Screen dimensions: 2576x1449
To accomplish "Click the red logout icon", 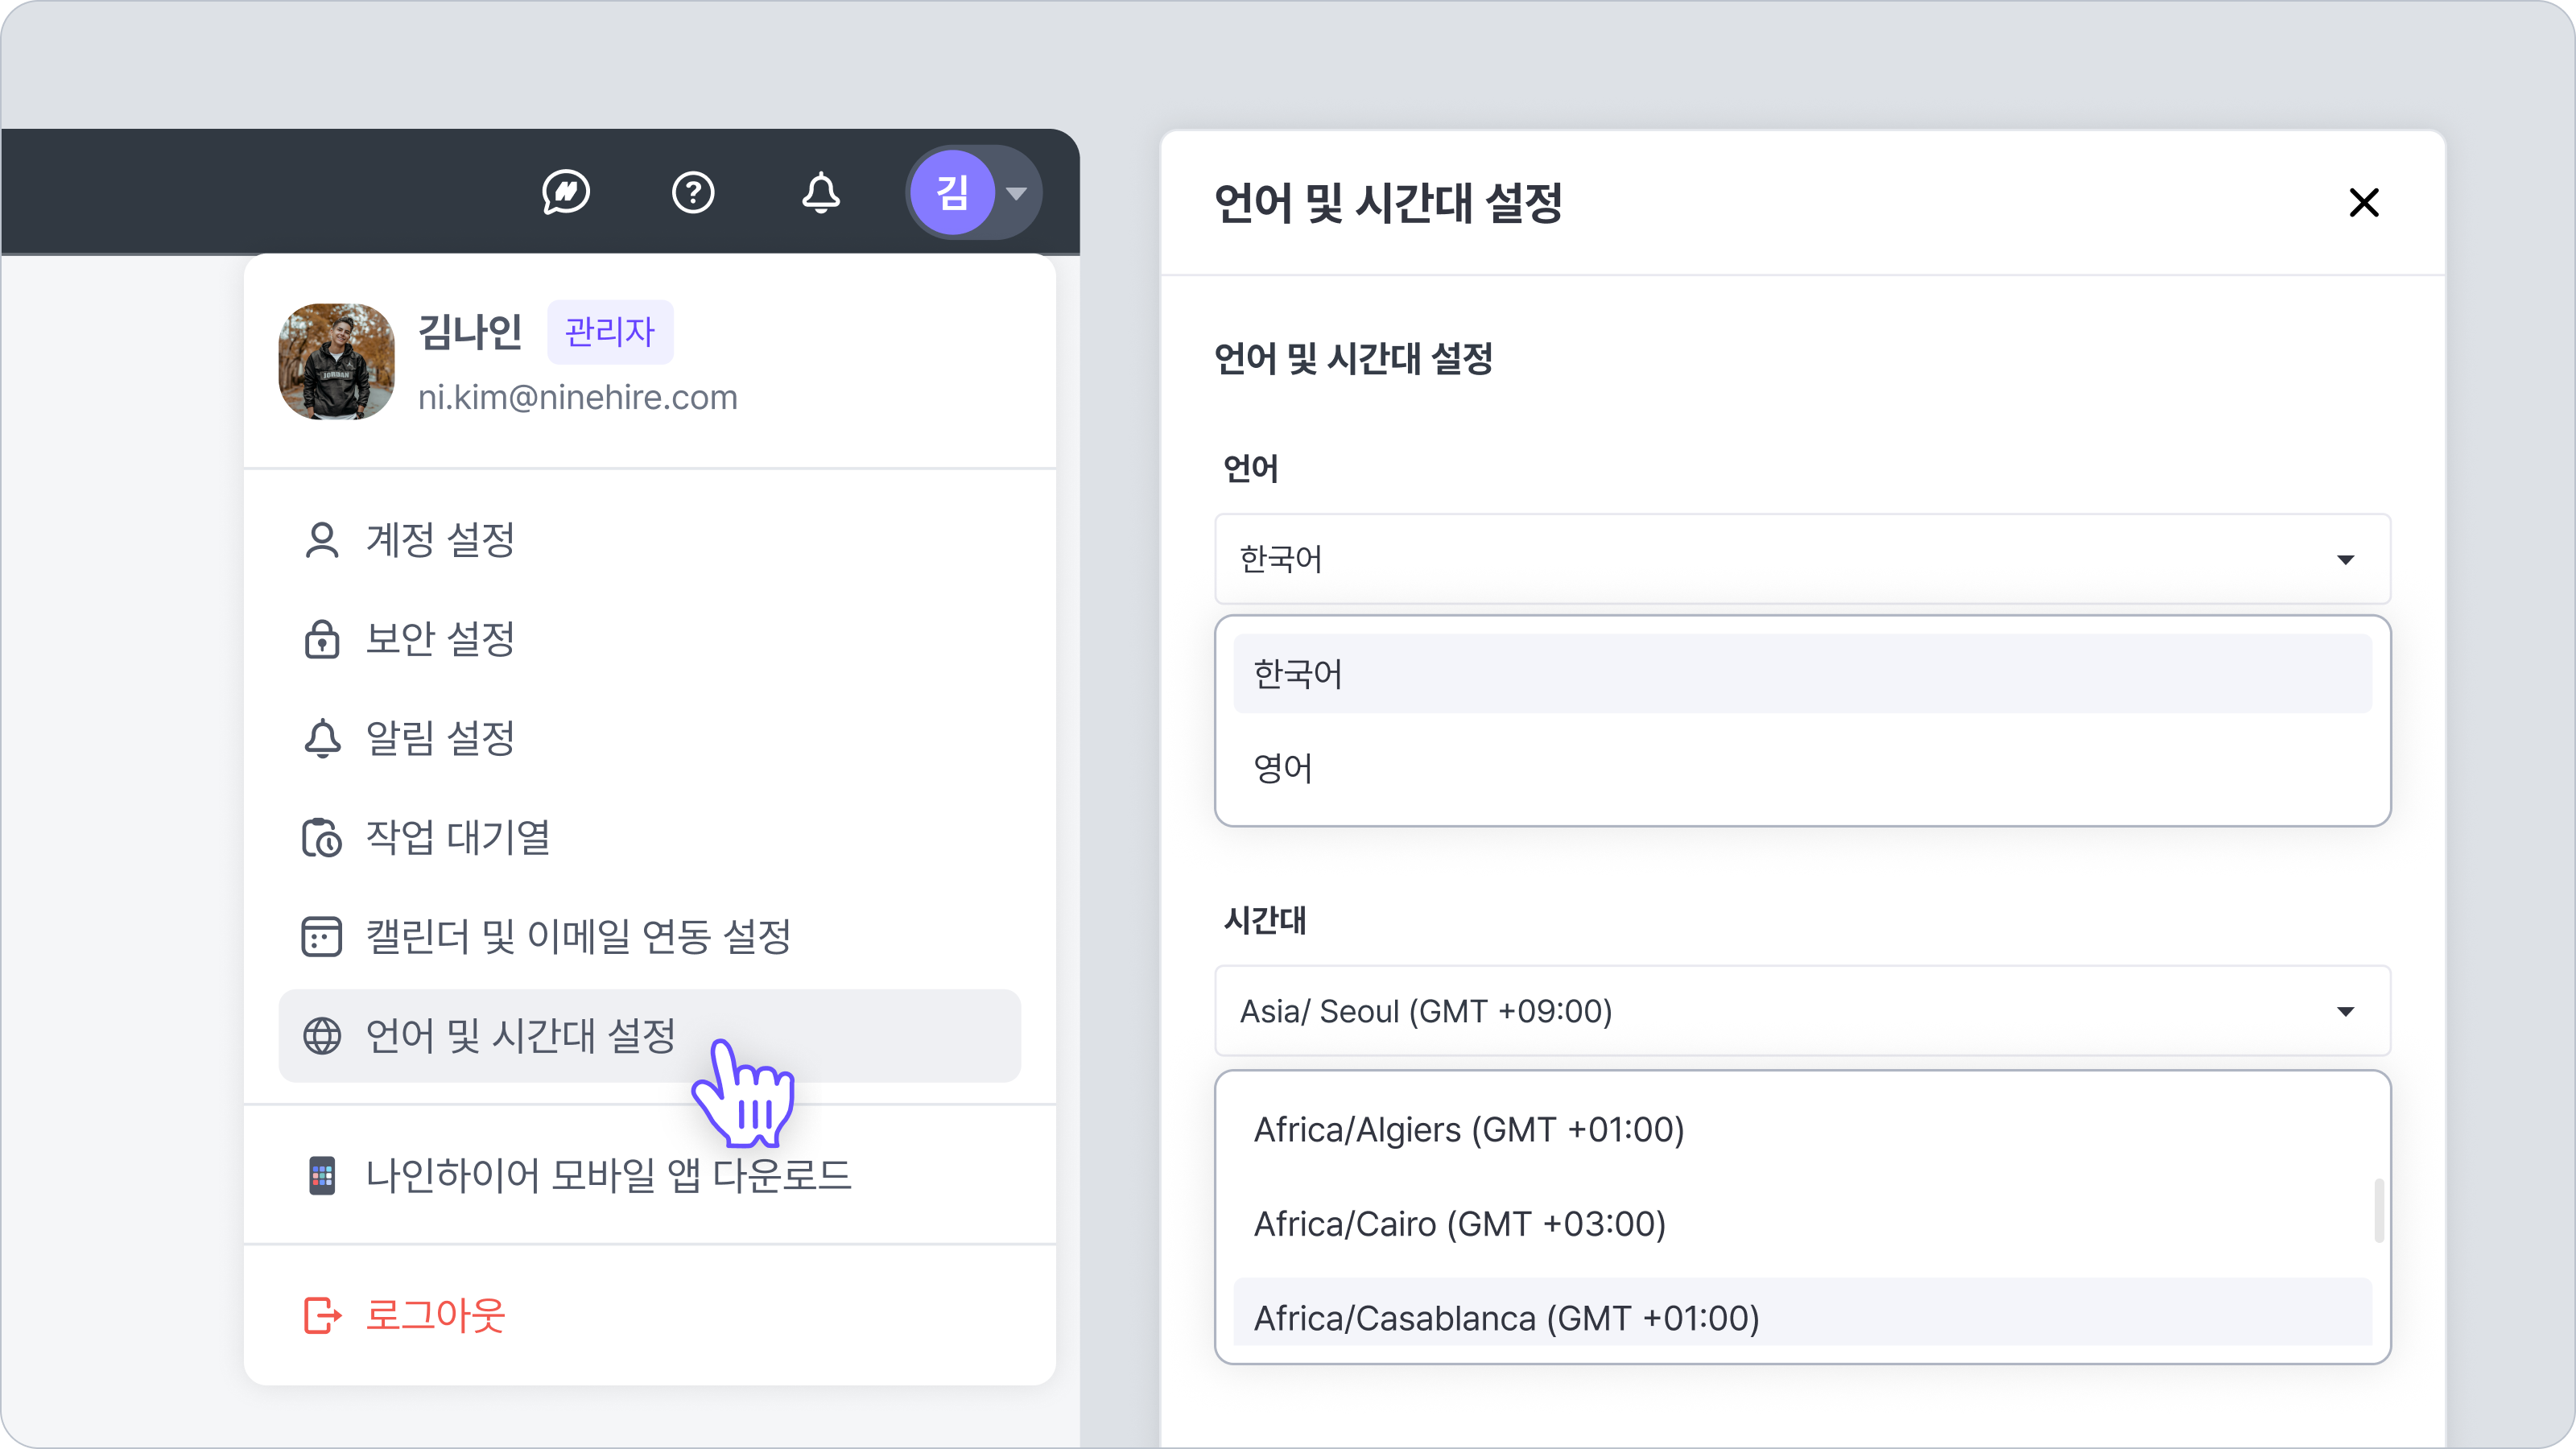I will coord(322,1315).
